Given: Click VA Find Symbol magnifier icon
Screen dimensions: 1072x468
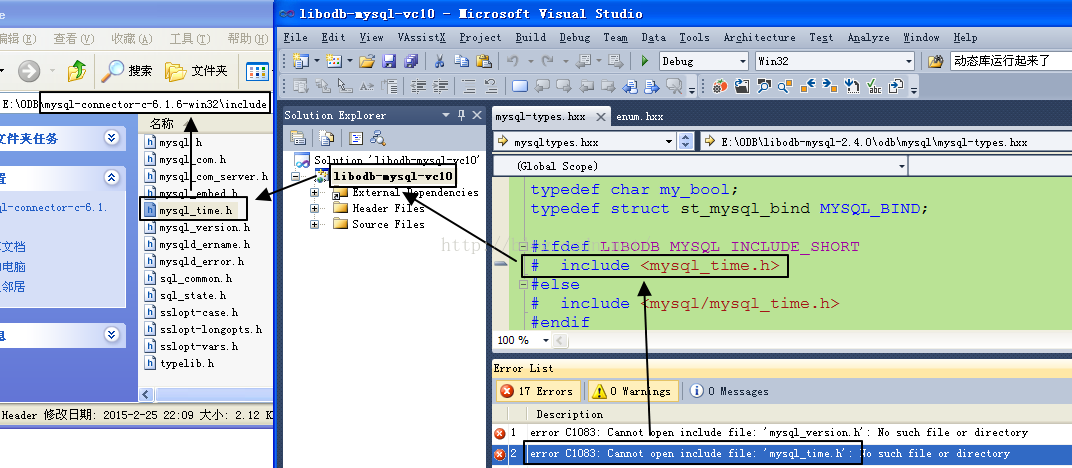Looking at the screenshot, I should (764, 86).
